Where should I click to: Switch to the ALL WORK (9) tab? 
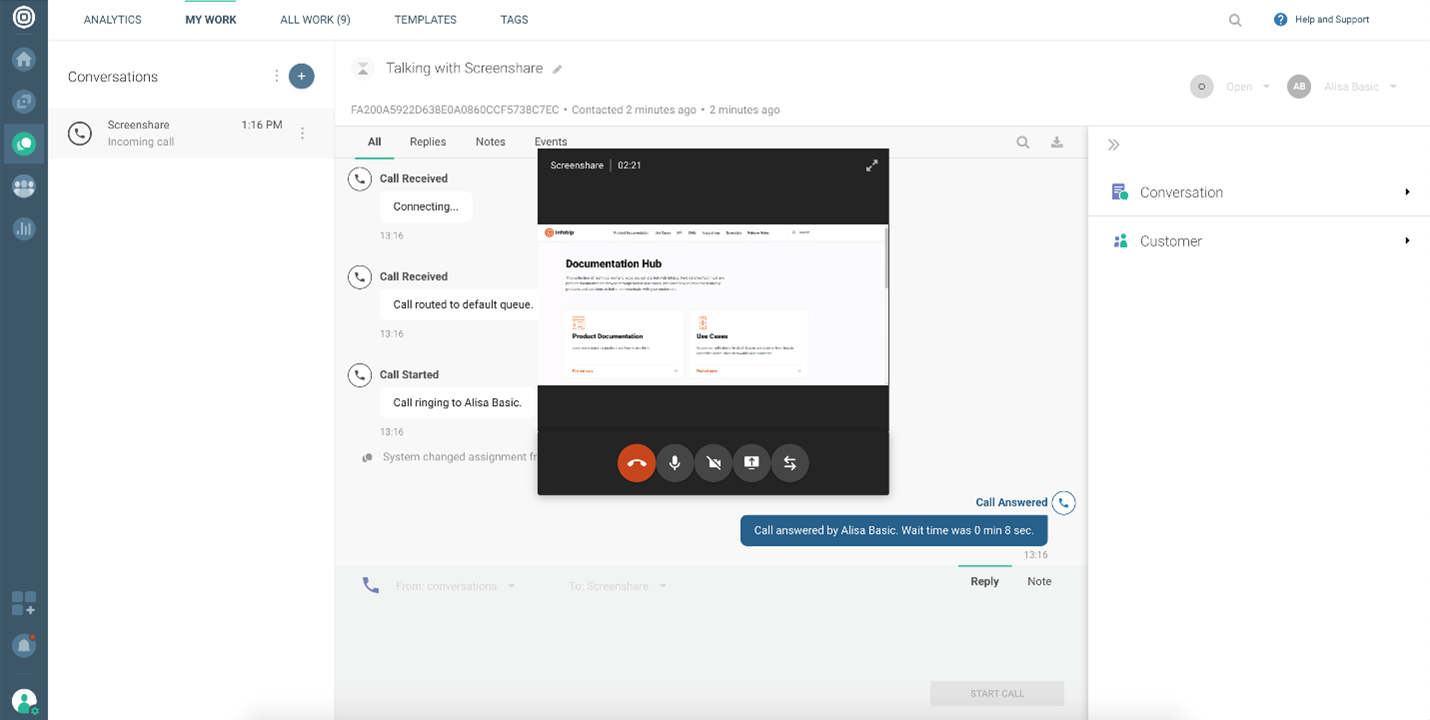click(x=315, y=19)
